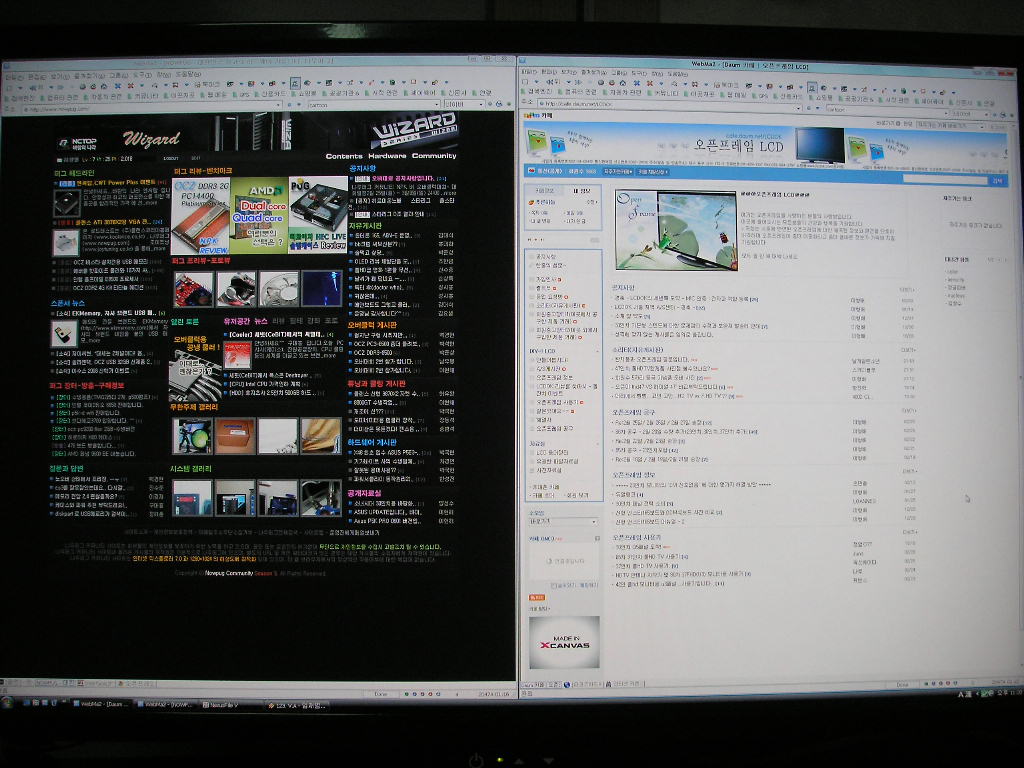This screenshot has width=1024, height=768.
Task: Open the AMD Dual core Quad core banner
Action: pos(259,216)
